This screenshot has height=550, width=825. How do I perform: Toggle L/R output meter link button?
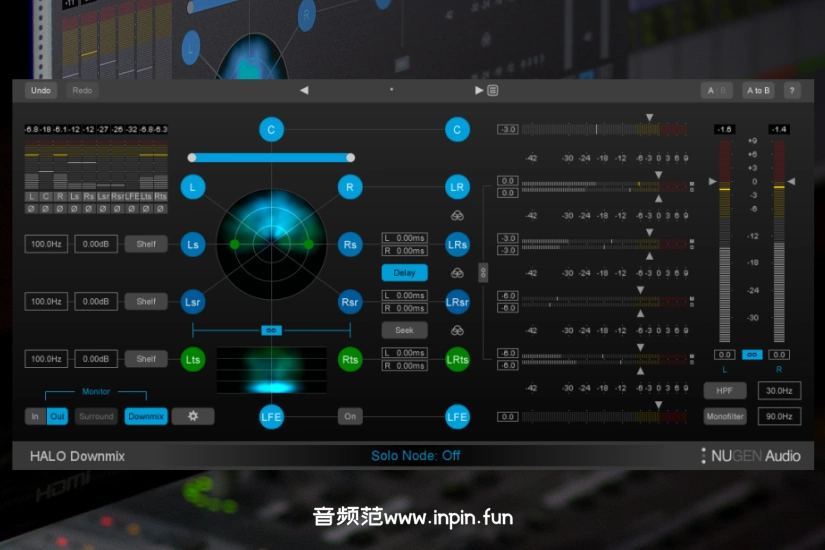pos(752,355)
